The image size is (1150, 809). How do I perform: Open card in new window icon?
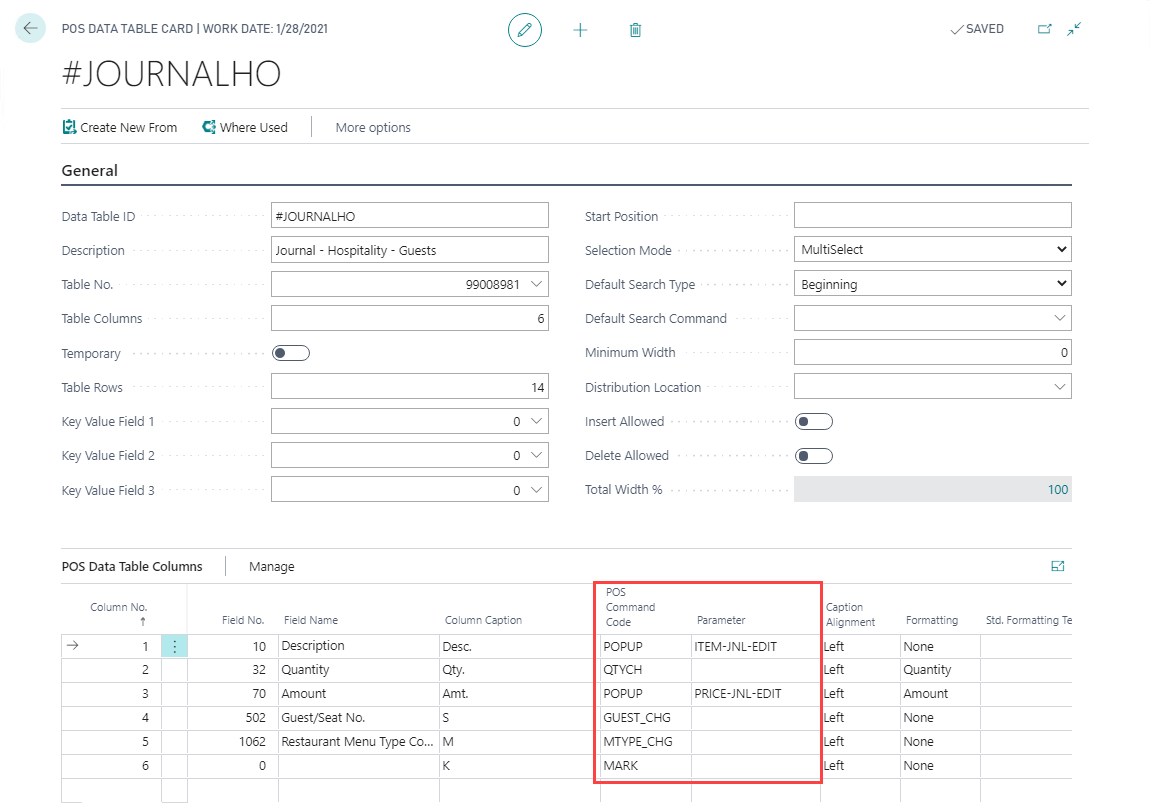click(1044, 29)
